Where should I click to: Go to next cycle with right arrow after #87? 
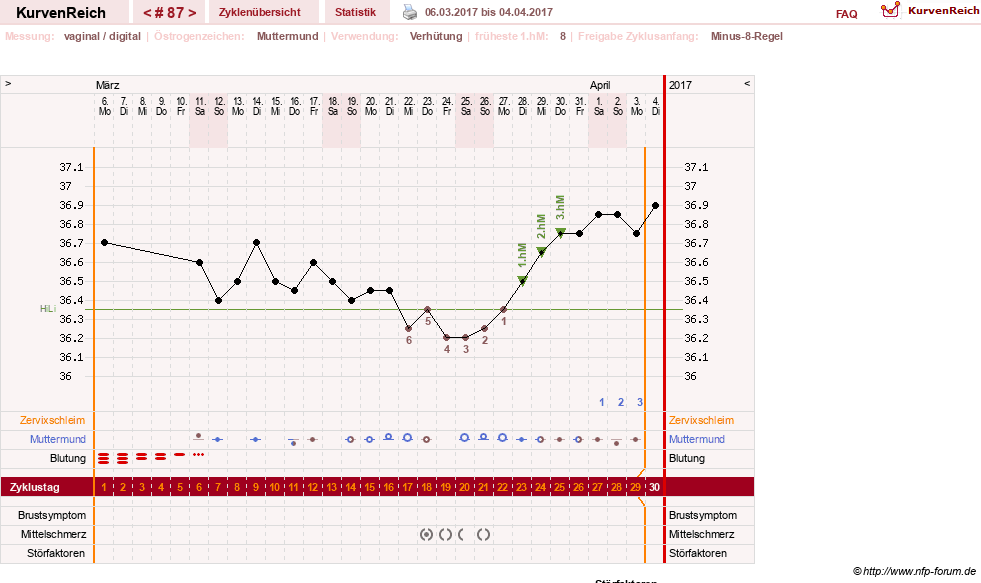point(191,13)
